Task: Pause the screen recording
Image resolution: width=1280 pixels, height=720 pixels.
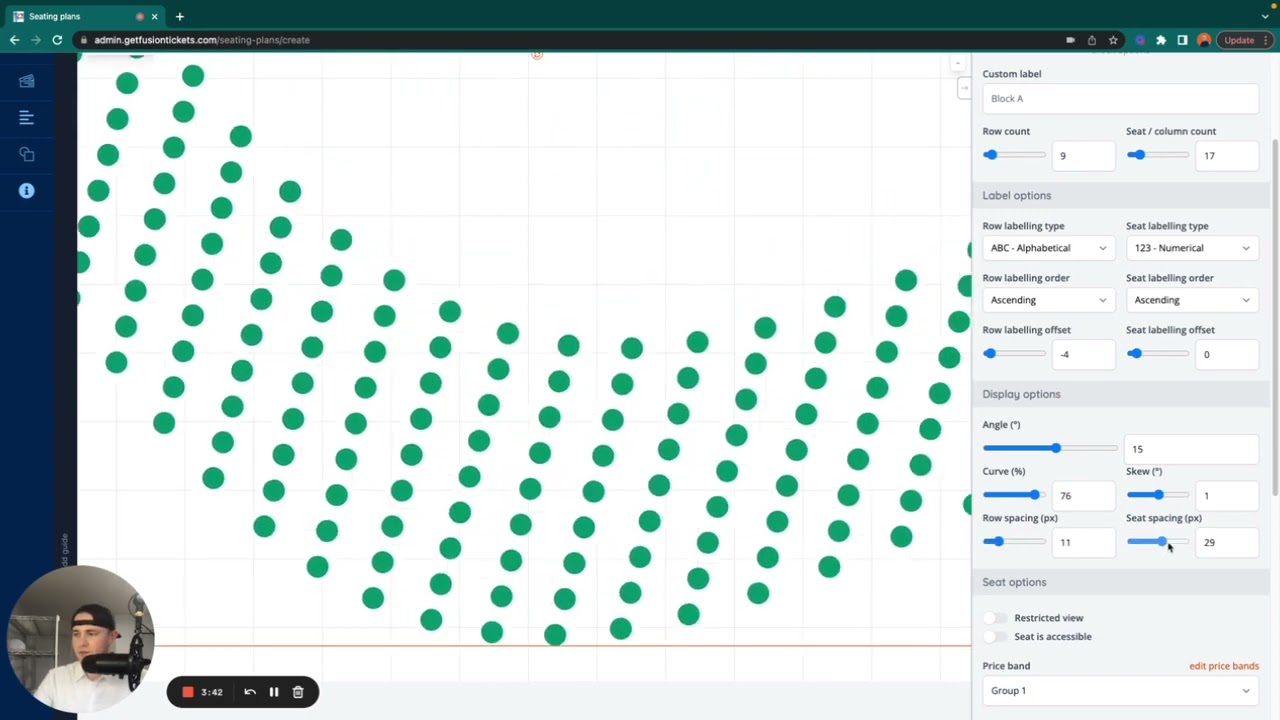Action: (x=274, y=692)
